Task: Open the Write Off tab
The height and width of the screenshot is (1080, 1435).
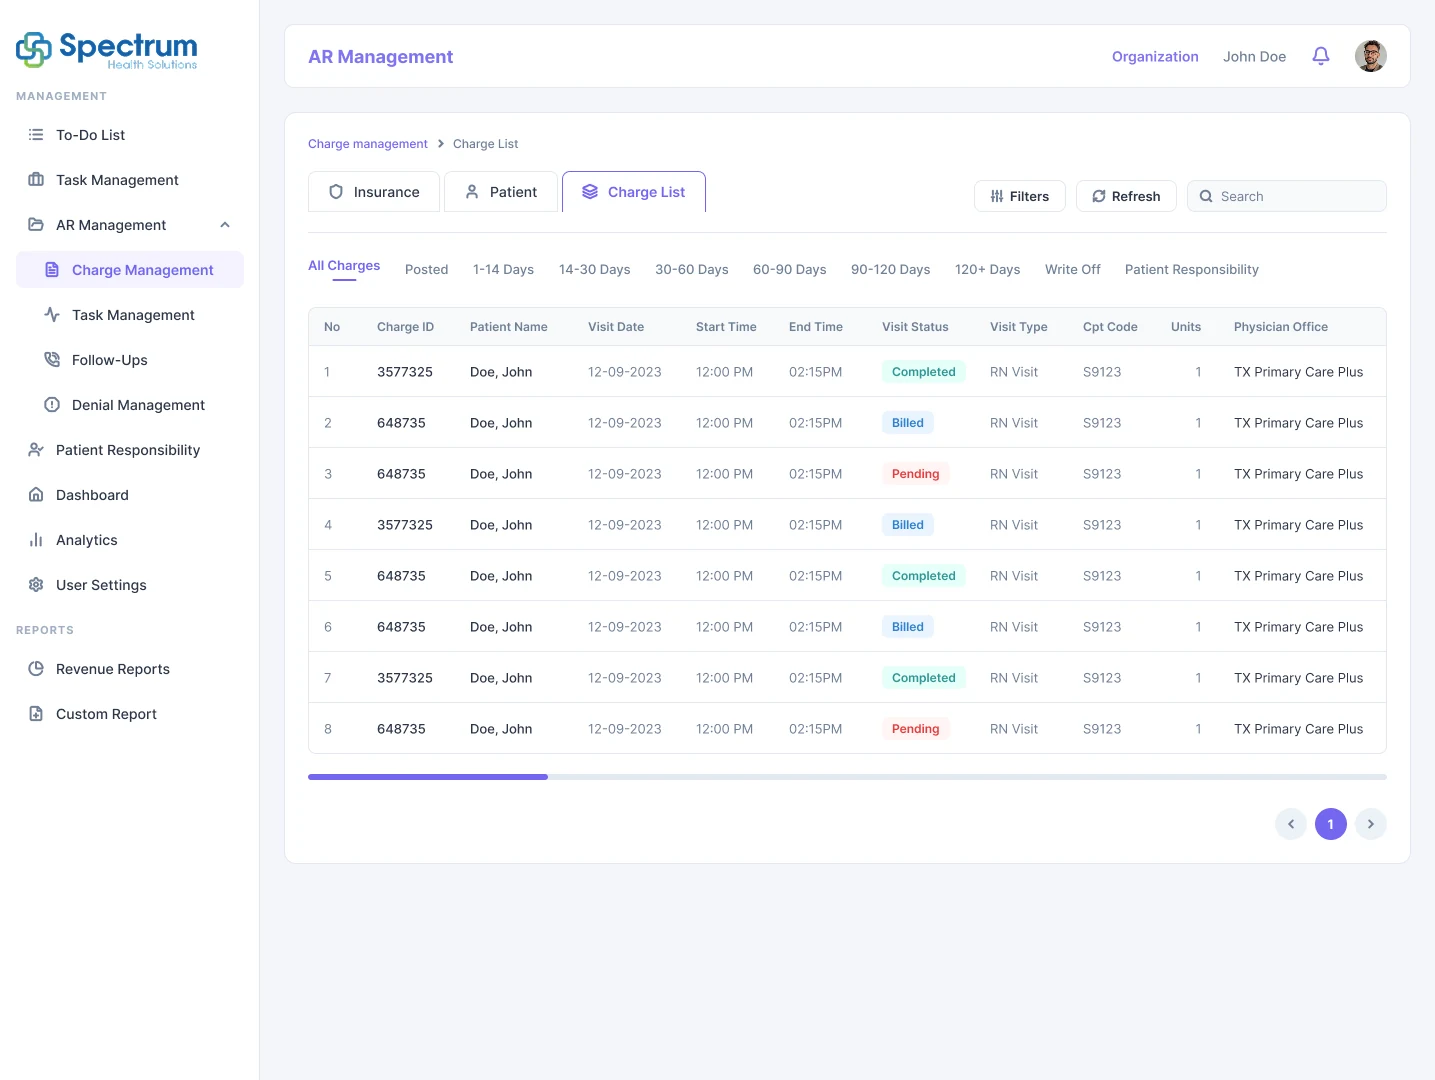Action: (1073, 270)
